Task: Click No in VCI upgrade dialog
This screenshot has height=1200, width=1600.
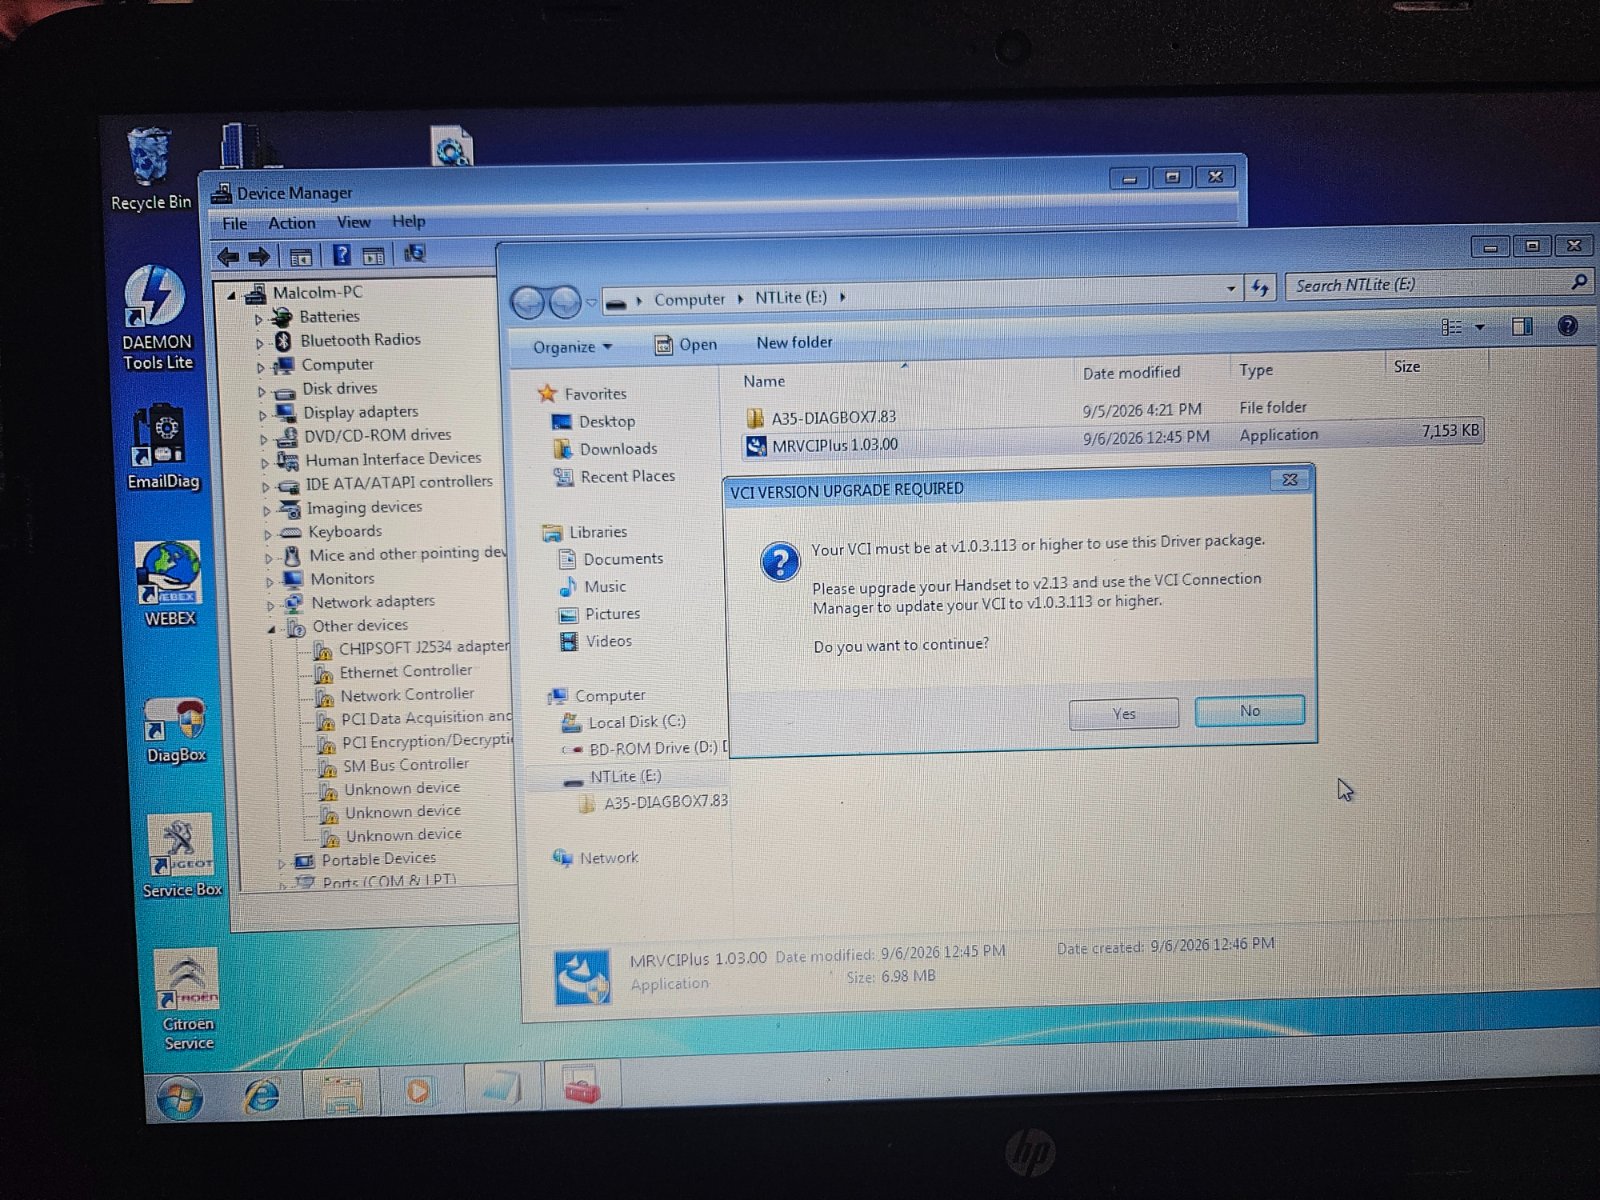Action: coord(1249,710)
